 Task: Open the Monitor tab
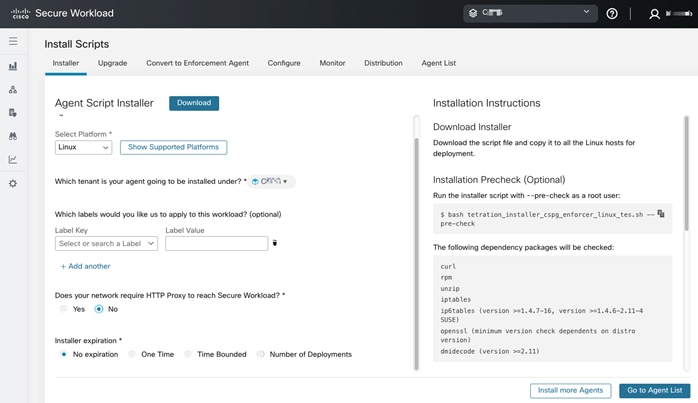(x=332, y=63)
